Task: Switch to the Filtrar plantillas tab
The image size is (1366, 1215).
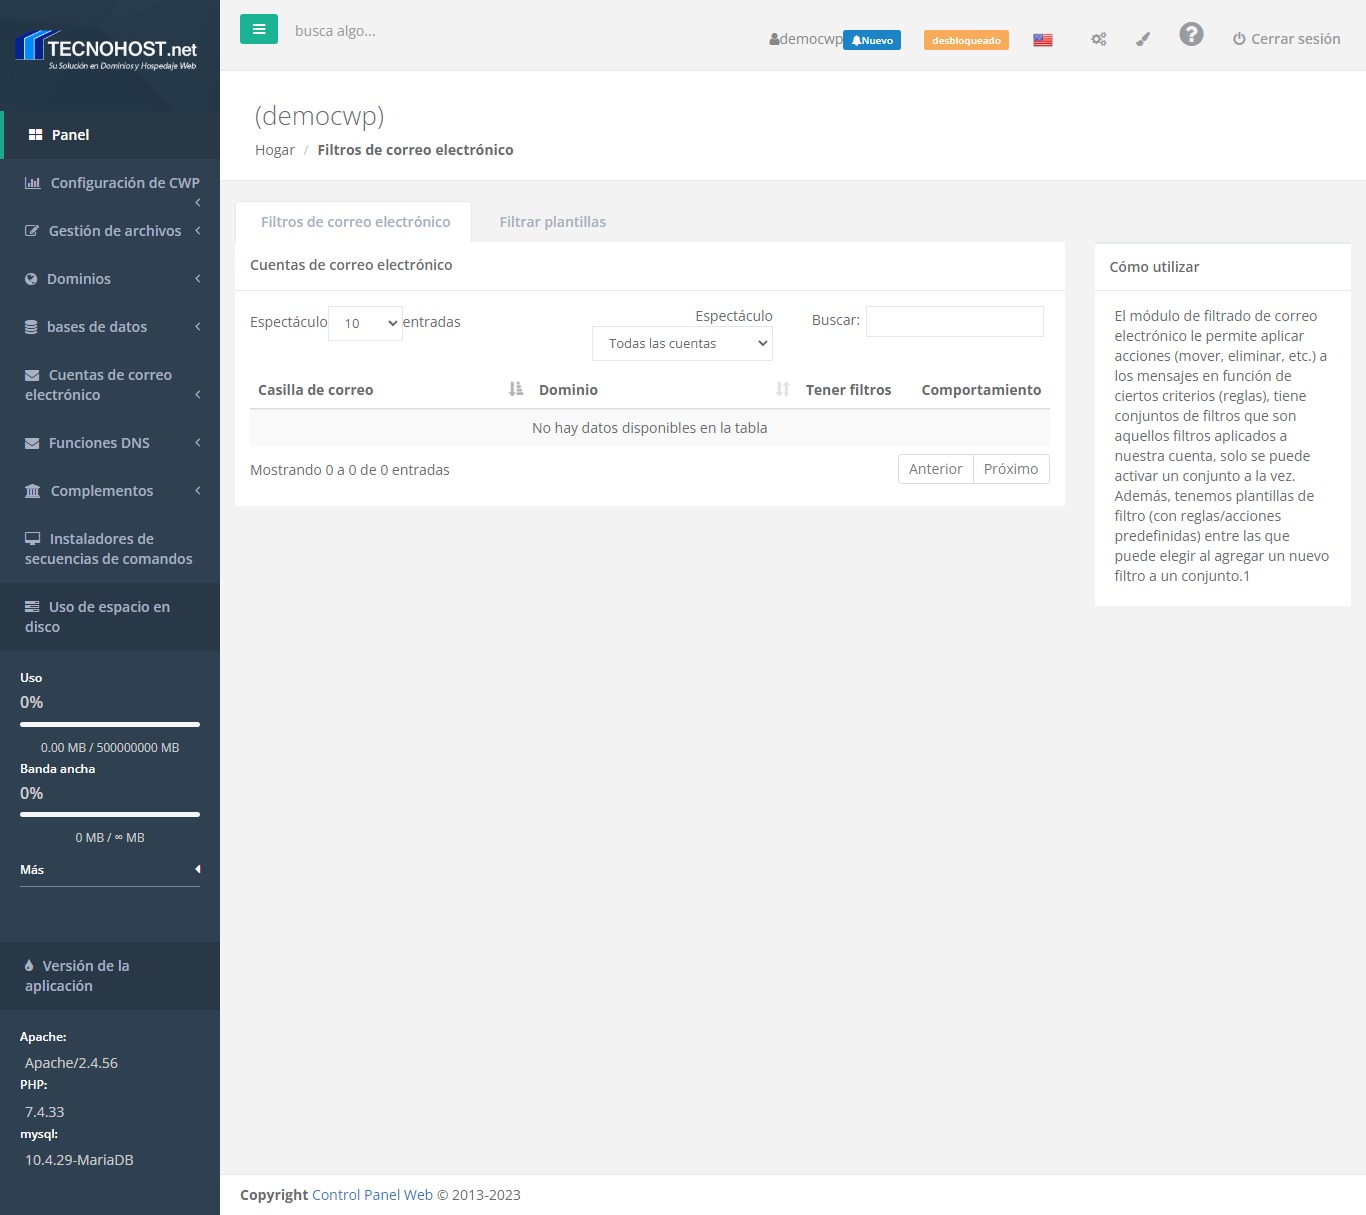Action: point(552,222)
